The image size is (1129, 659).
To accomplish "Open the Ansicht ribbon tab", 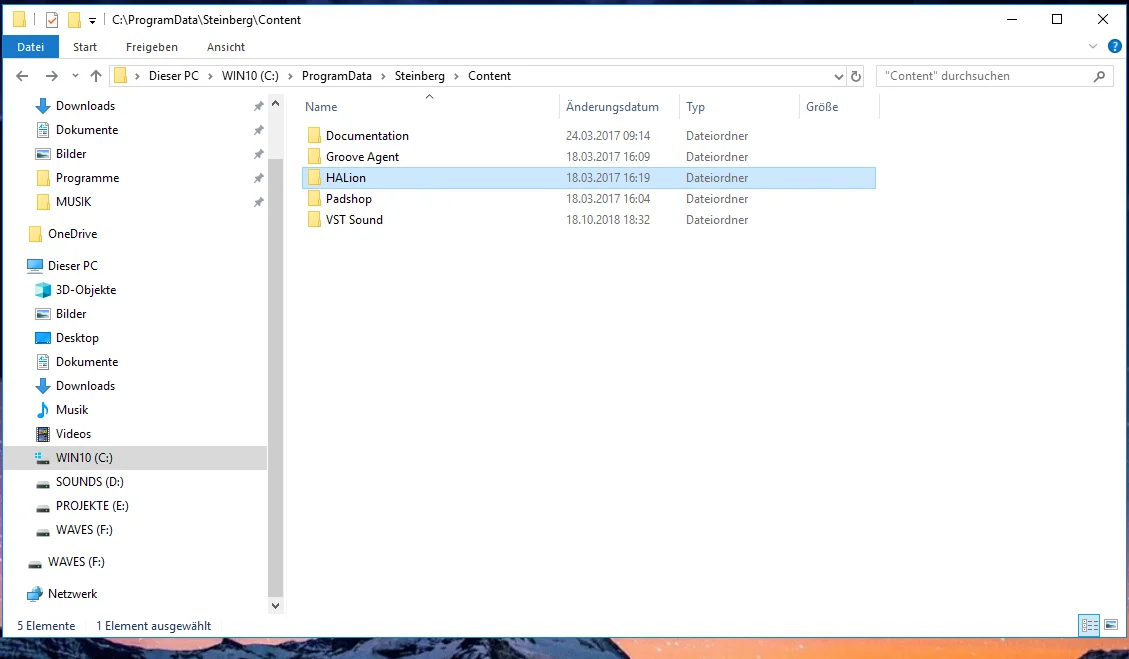I will point(226,47).
